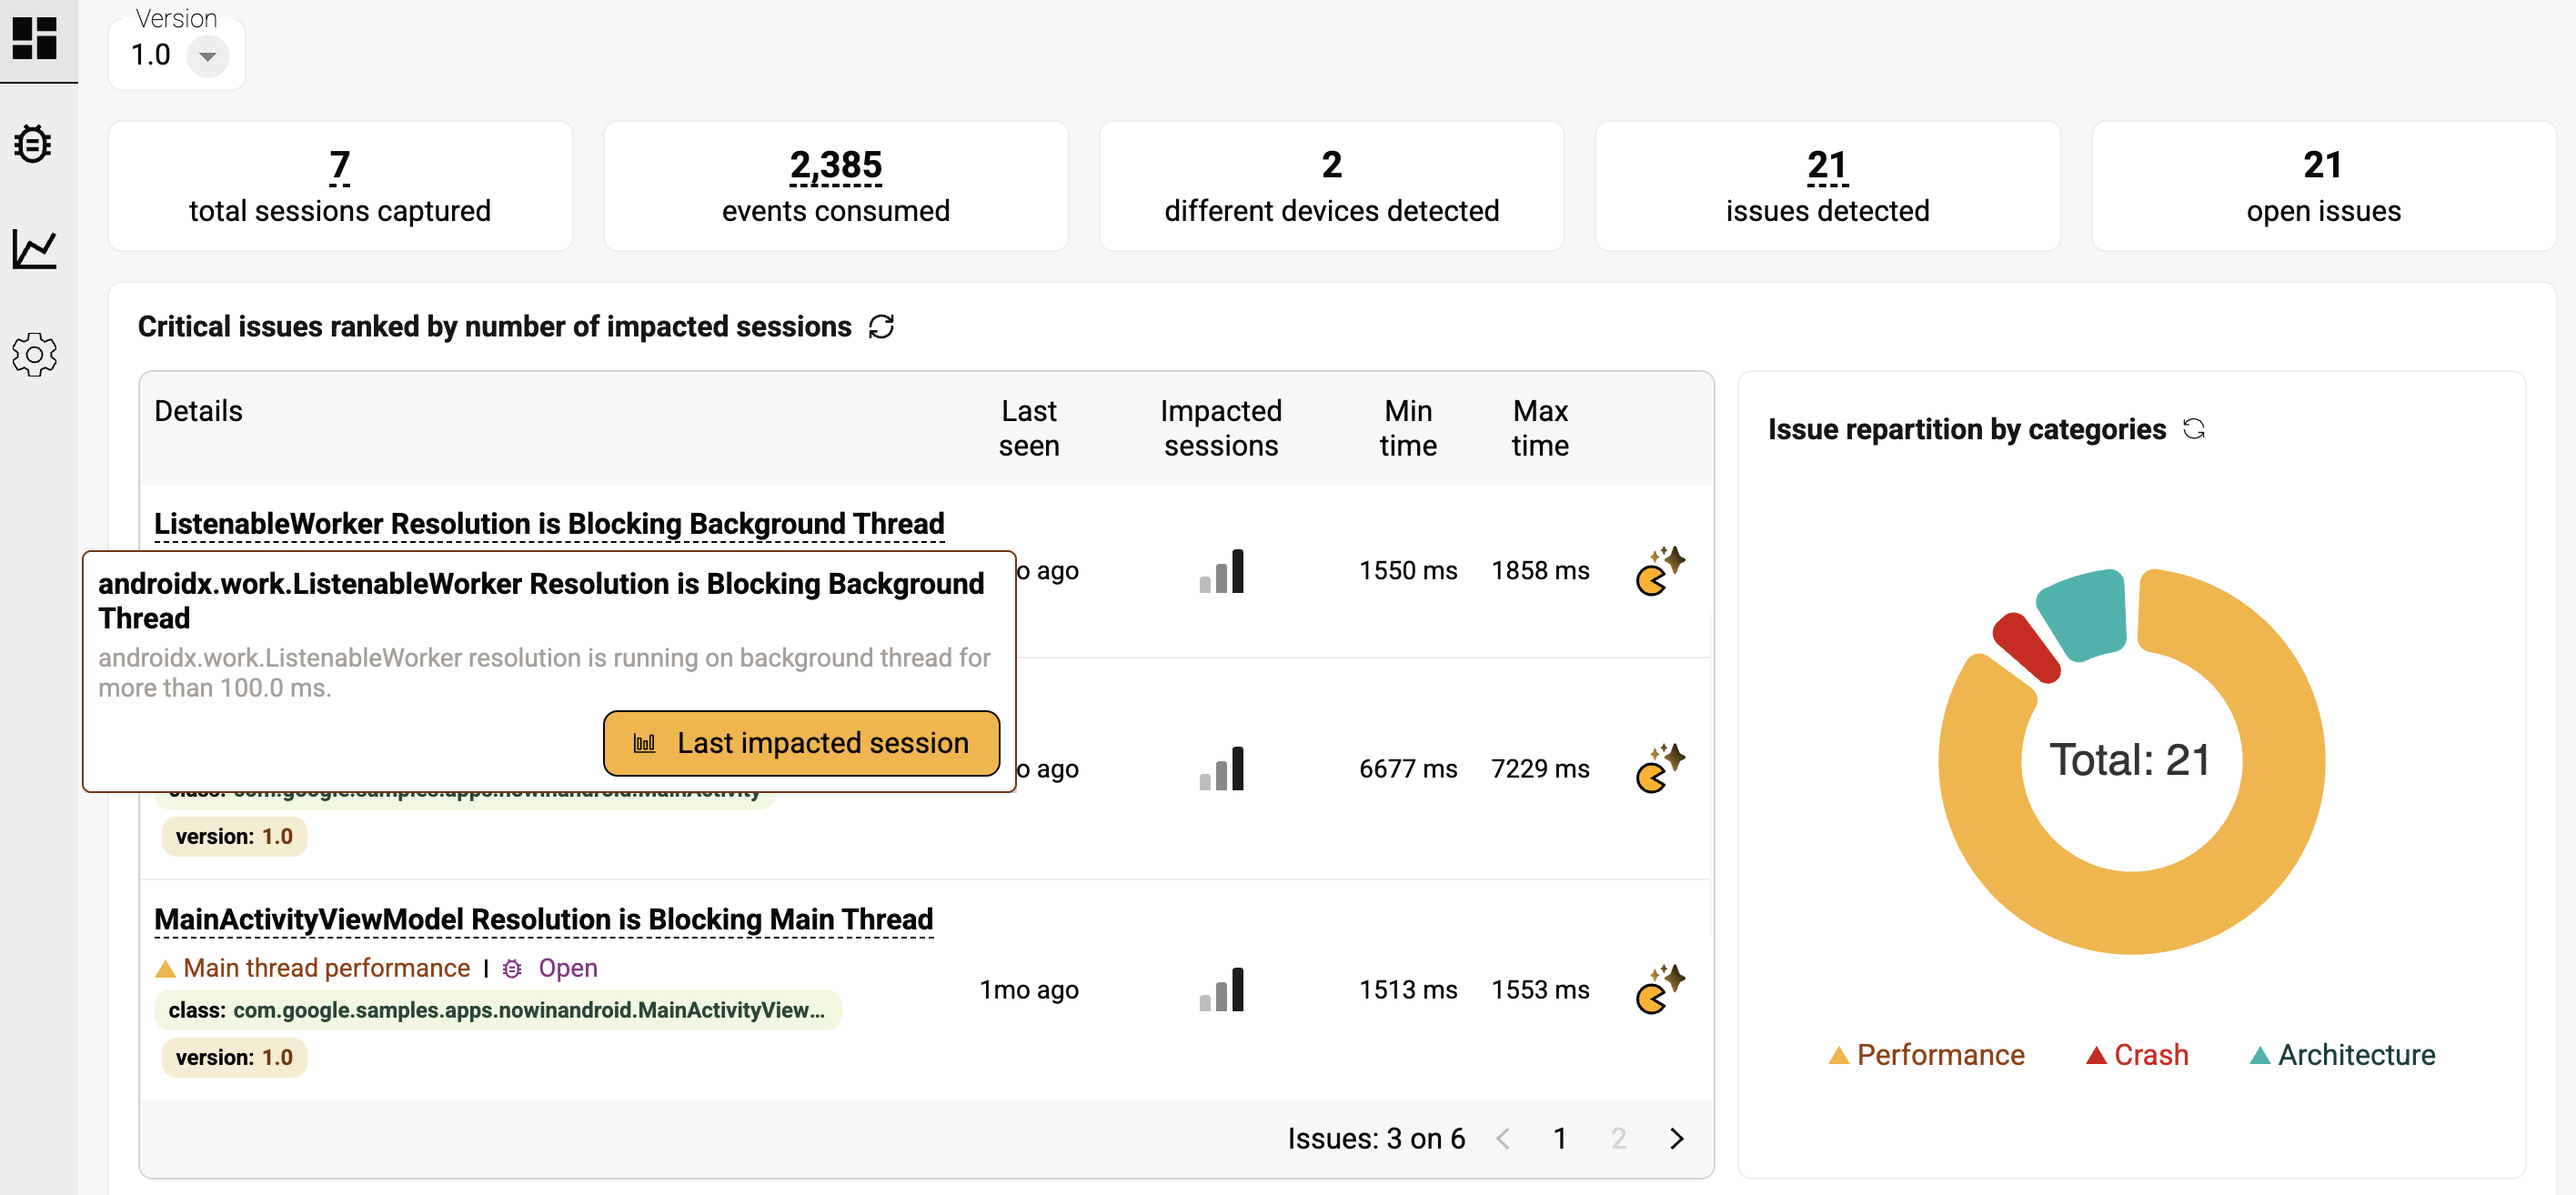Image resolution: width=2576 pixels, height=1195 pixels.
Task: Toggle Crash legend in donut chart
Action: click(2137, 1055)
